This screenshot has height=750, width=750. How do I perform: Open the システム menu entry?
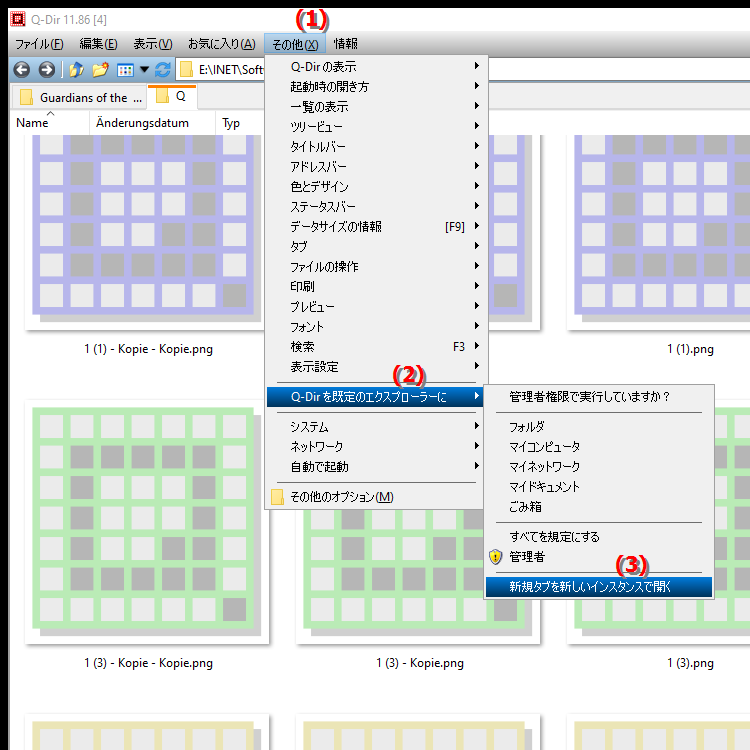coord(375,427)
